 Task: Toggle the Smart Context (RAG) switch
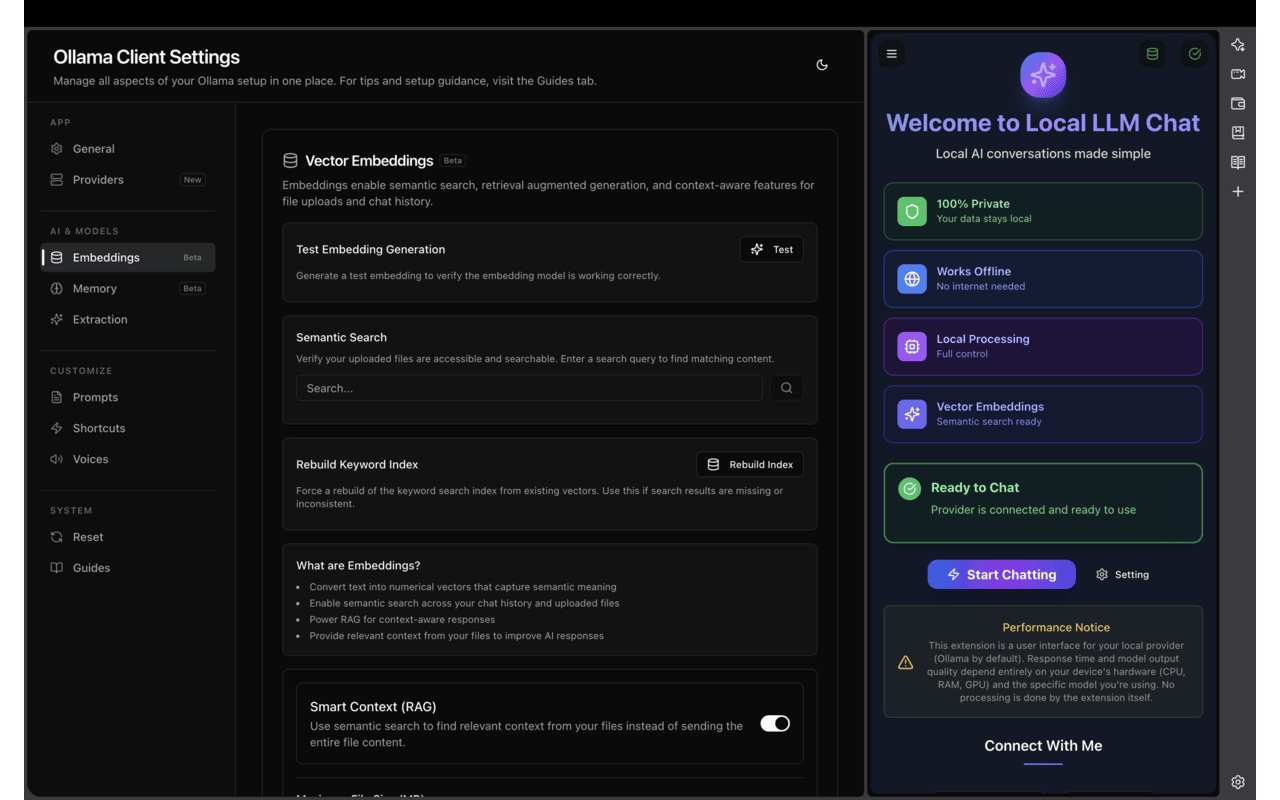(x=775, y=723)
